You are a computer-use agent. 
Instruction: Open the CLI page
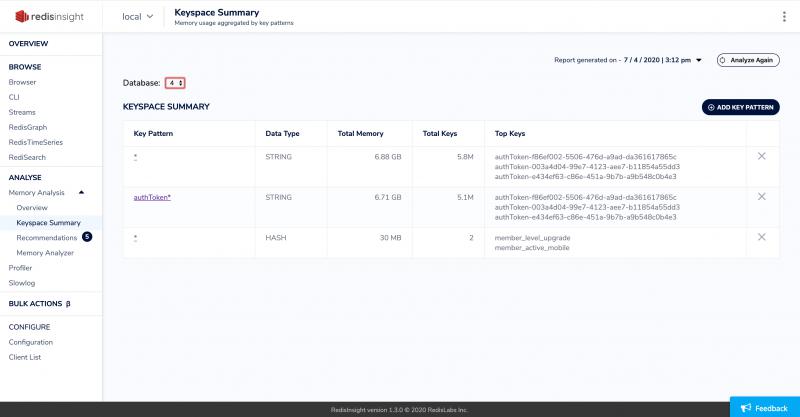coord(14,97)
